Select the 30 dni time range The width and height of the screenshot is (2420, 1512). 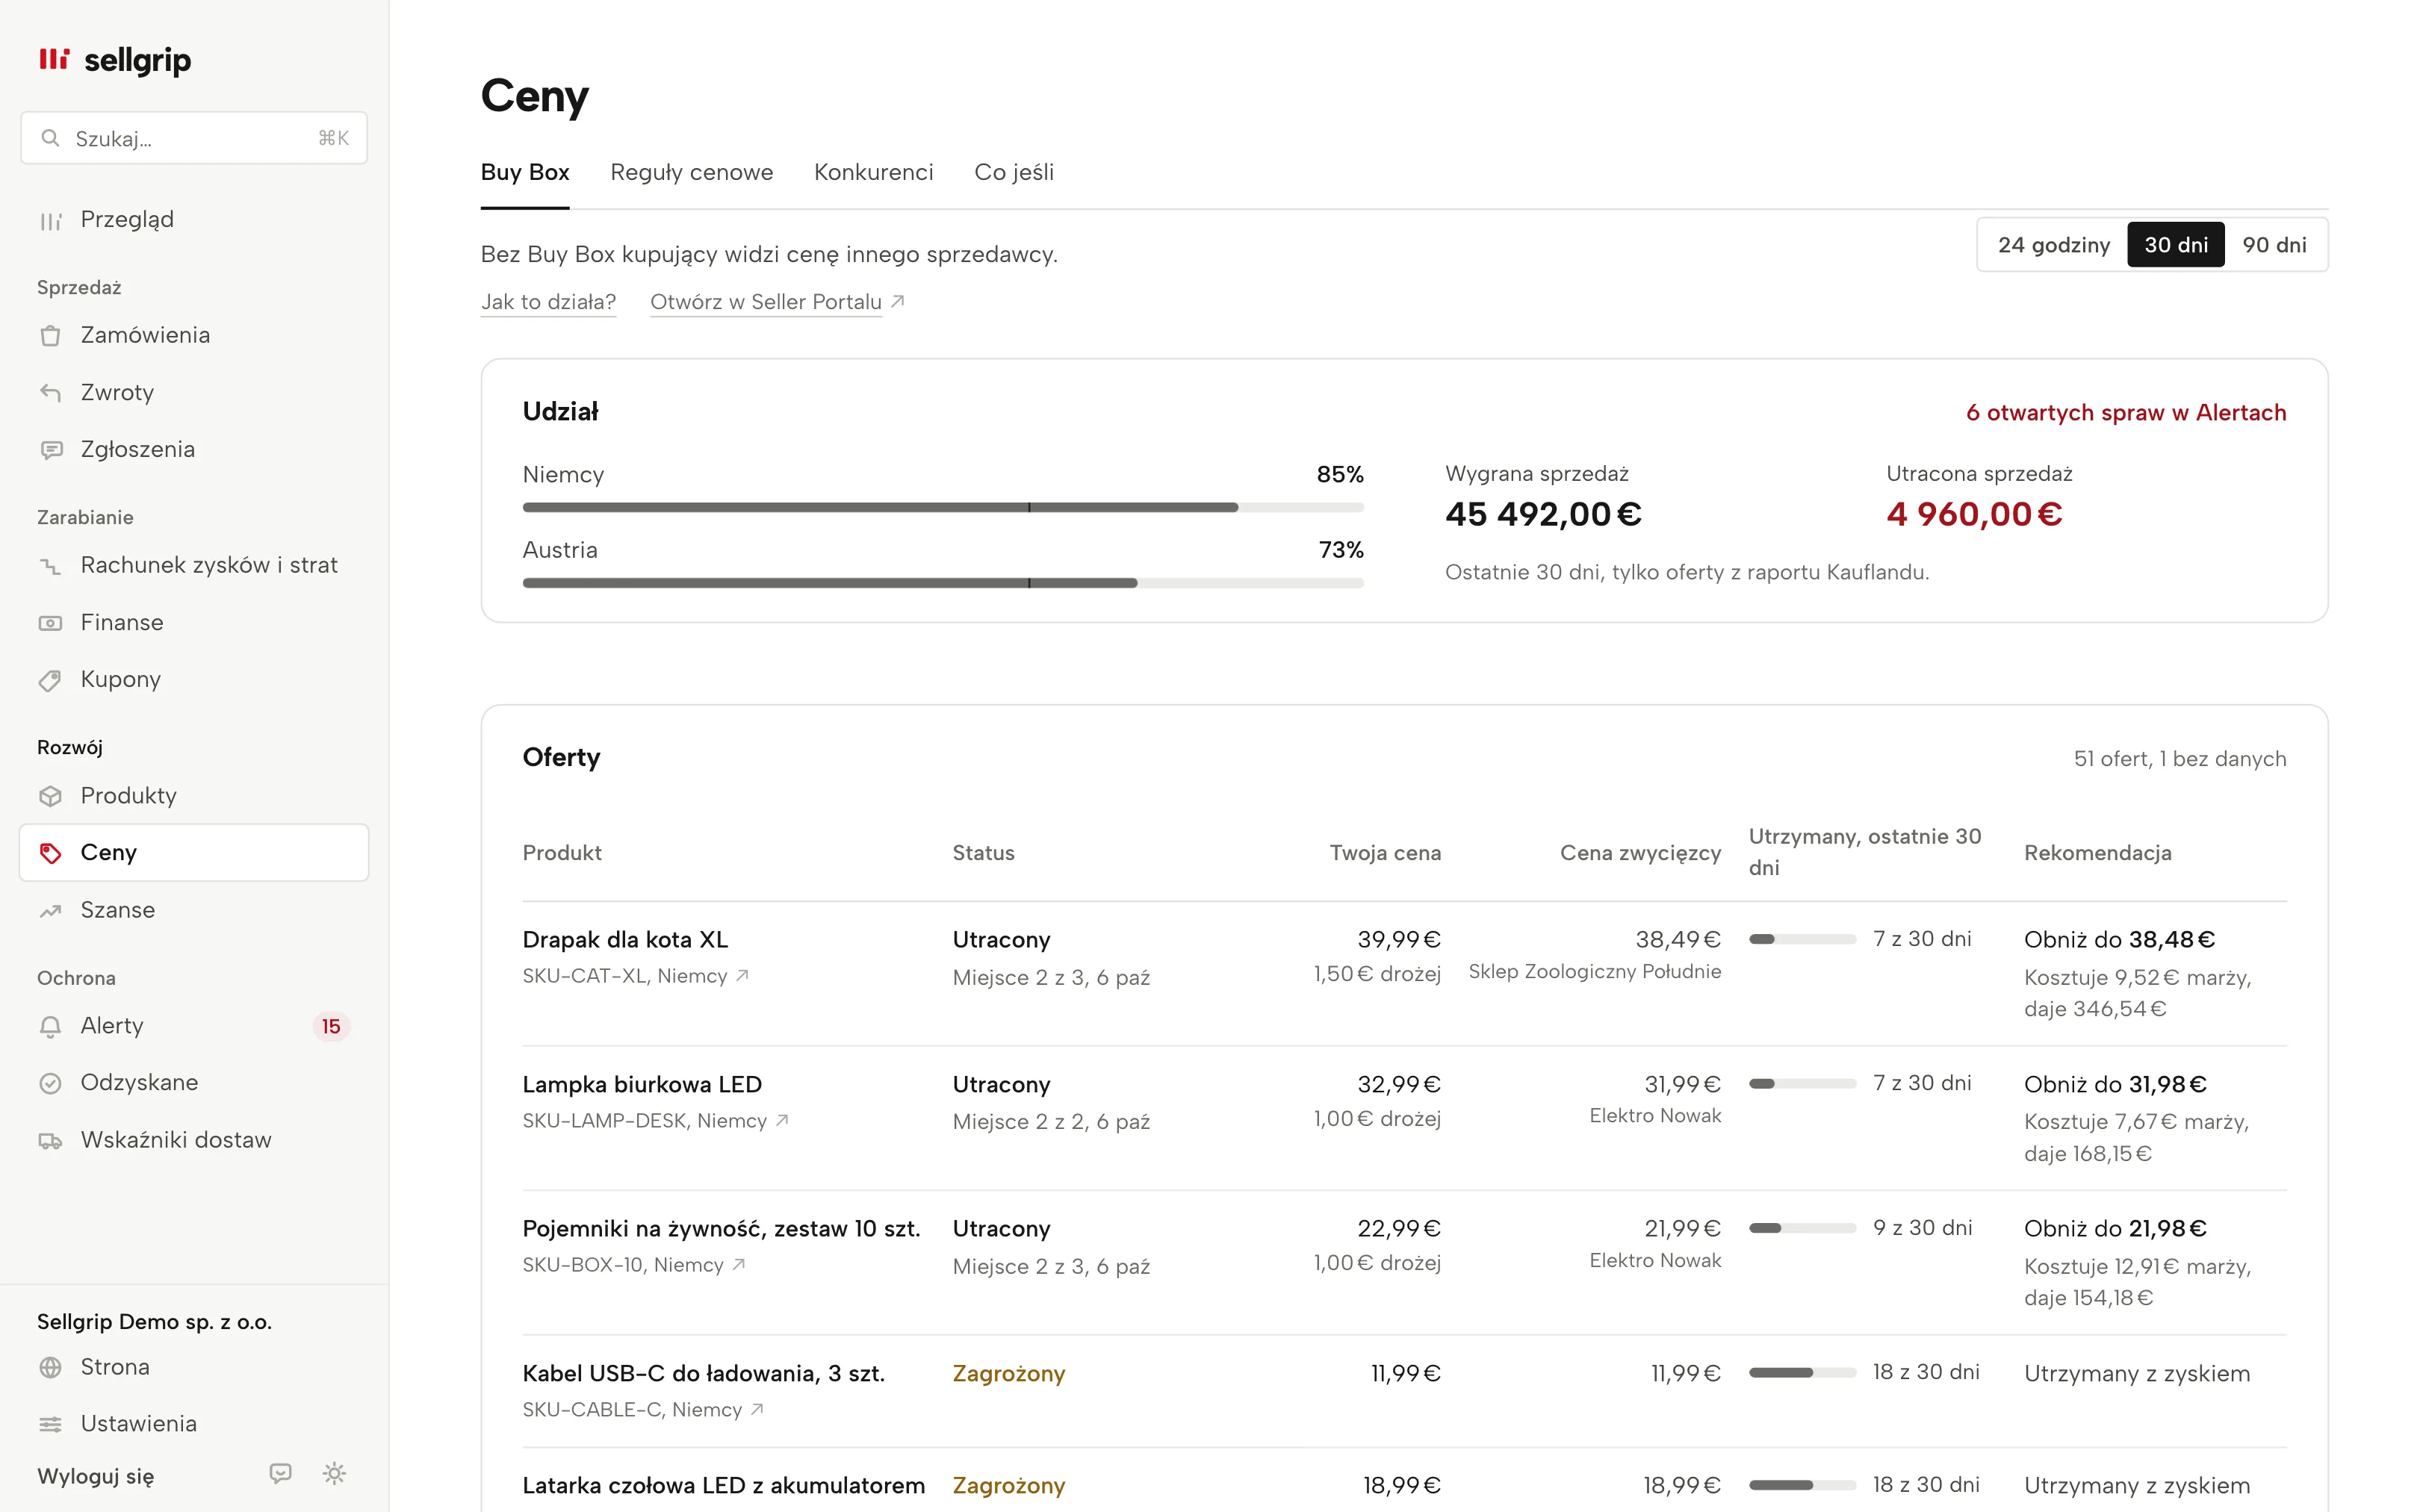point(2175,245)
